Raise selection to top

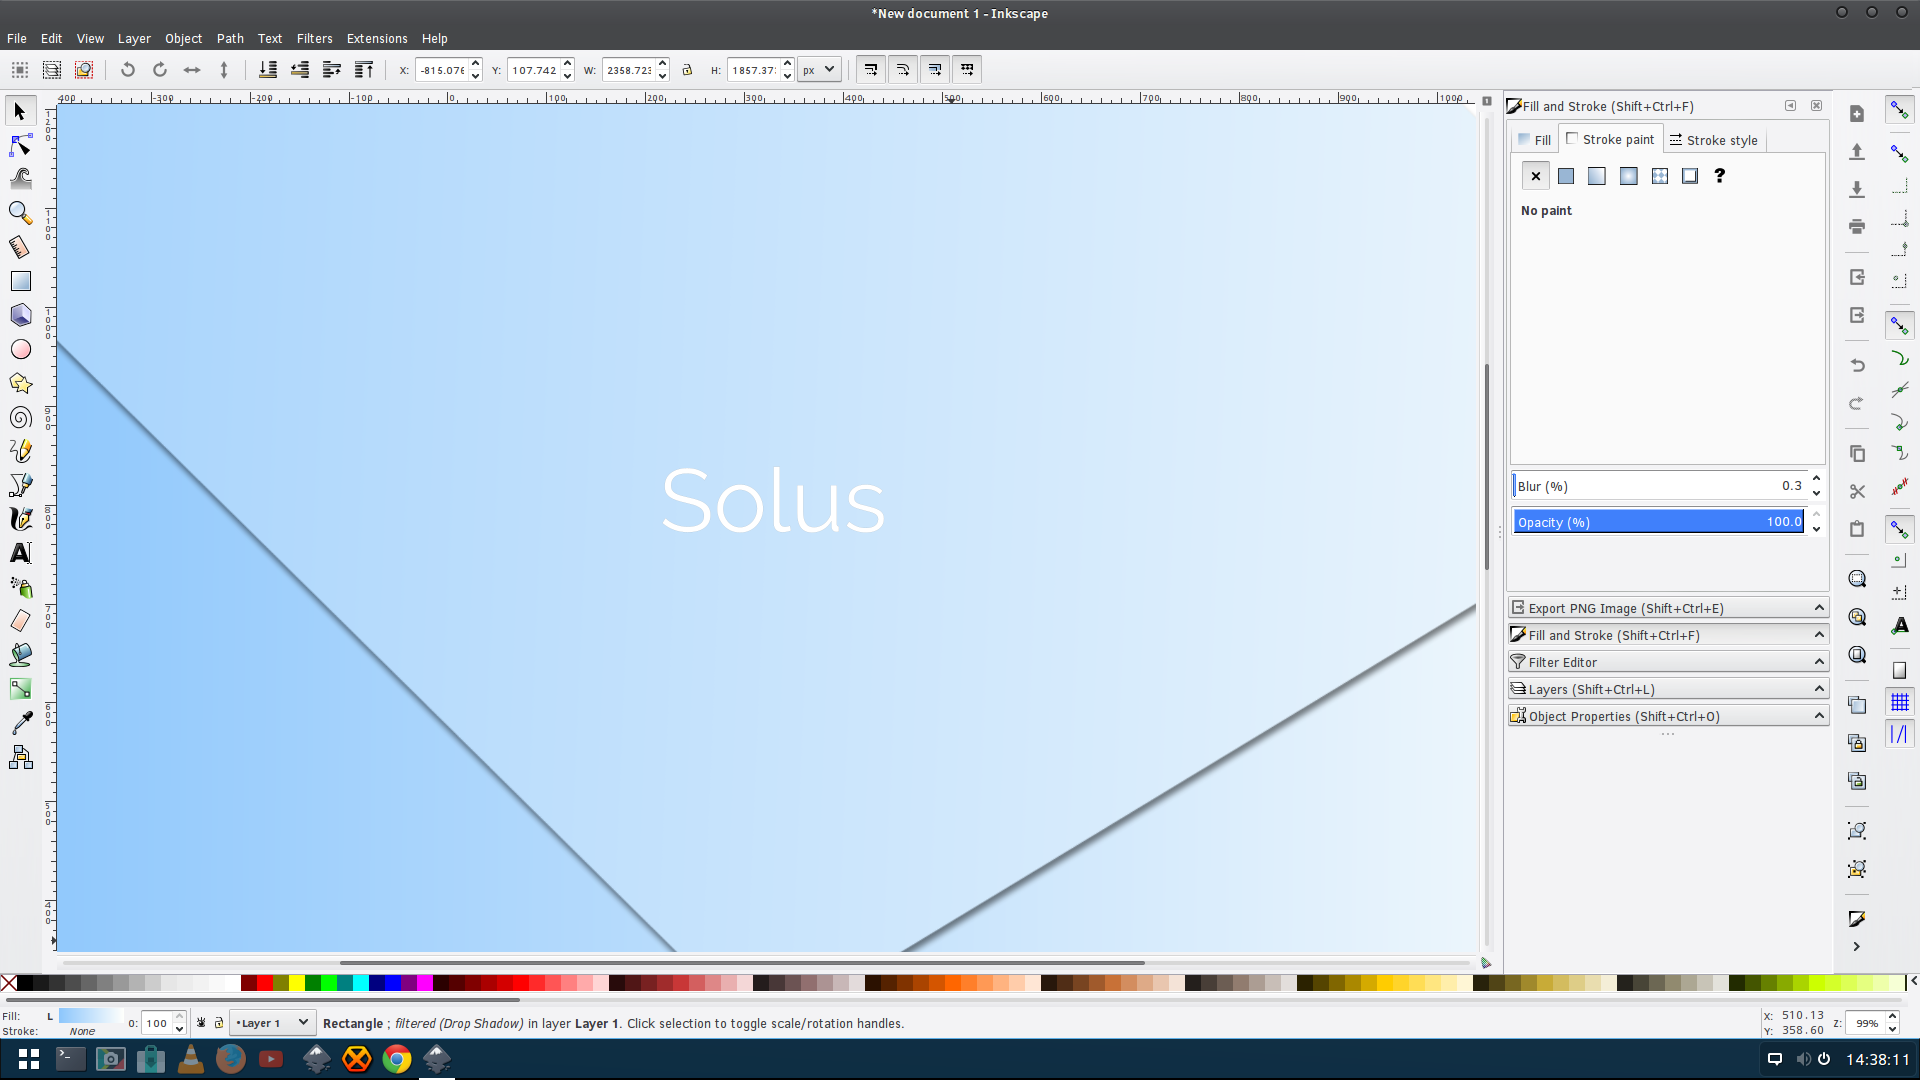[364, 70]
